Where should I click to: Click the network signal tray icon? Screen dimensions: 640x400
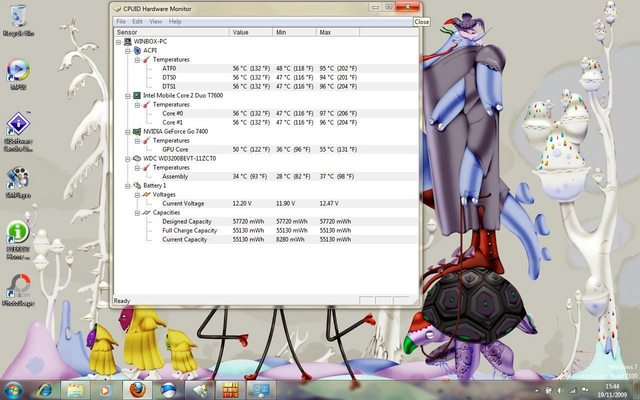click(x=573, y=391)
